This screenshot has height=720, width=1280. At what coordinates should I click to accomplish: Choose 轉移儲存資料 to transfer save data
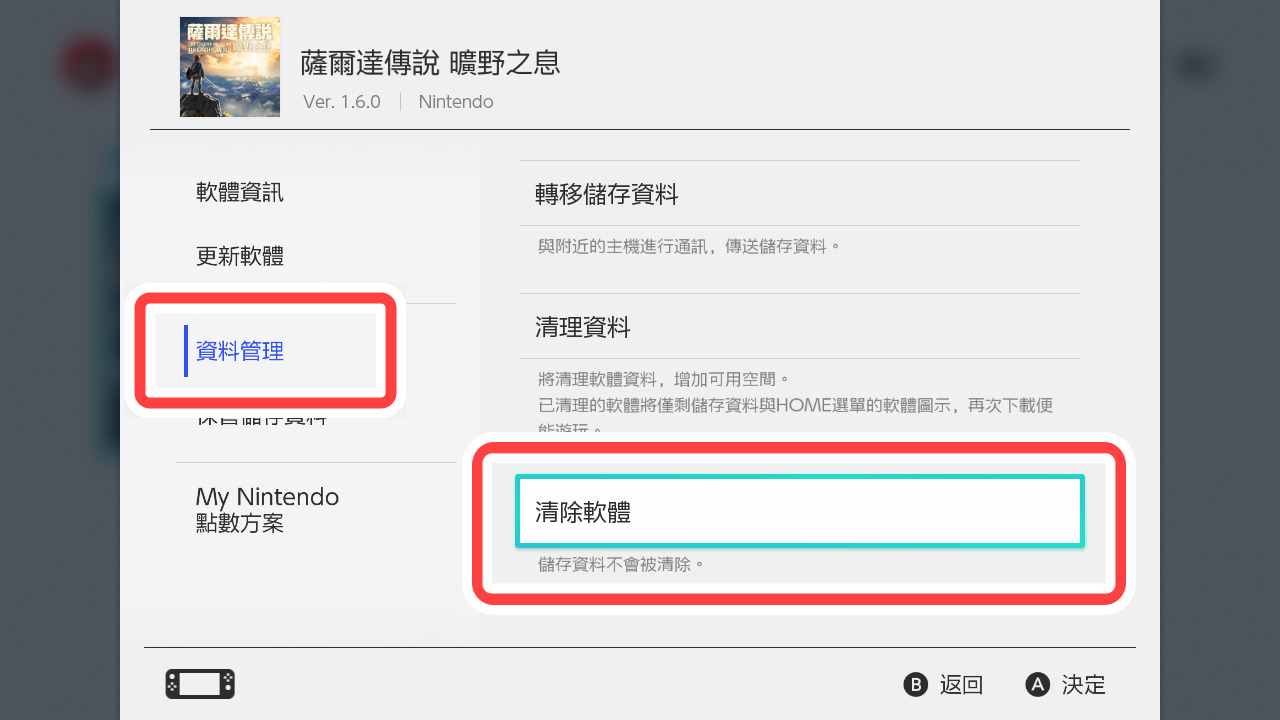click(604, 194)
